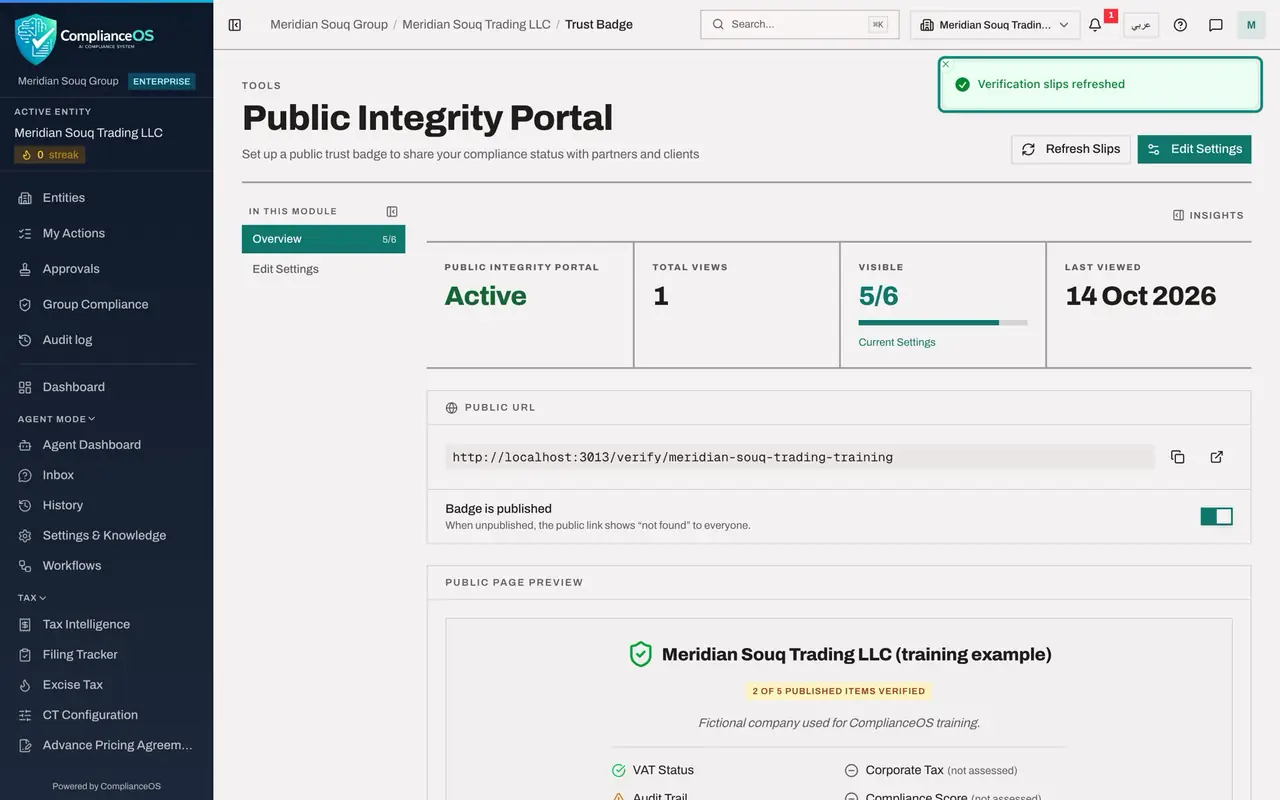Switch language to Arabic
This screenshot has width=1280, height=800.
point(1141,25)
